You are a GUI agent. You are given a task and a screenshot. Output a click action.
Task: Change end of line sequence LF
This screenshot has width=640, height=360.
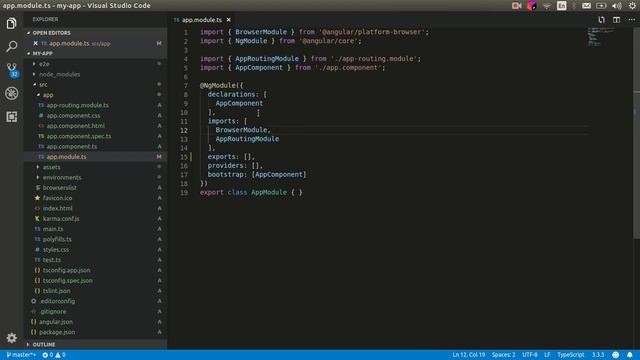(x=547, y=355)
